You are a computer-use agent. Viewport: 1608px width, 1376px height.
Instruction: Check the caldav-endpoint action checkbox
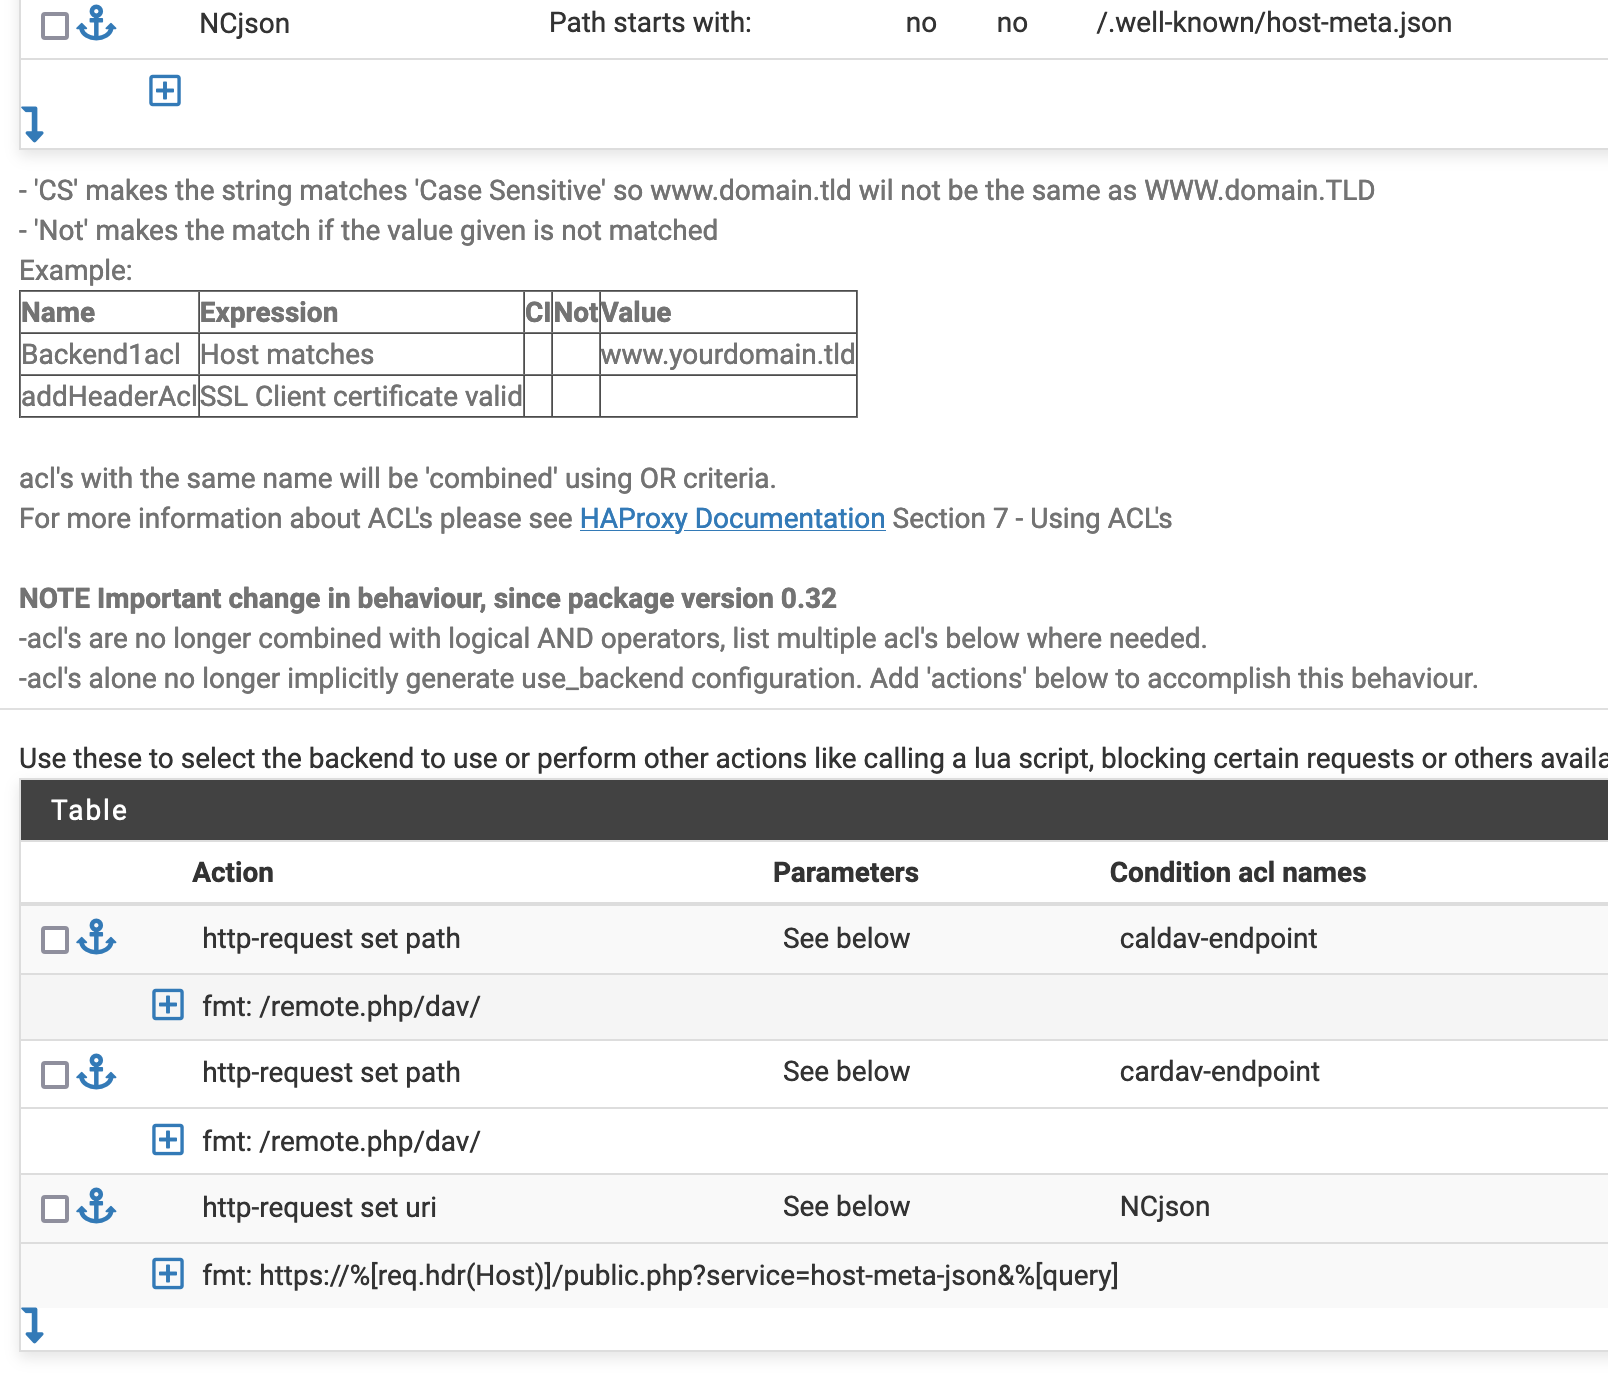[55, 940]
